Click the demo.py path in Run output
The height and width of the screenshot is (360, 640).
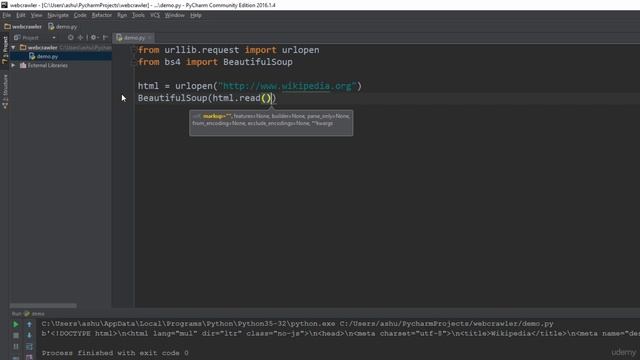447,324
